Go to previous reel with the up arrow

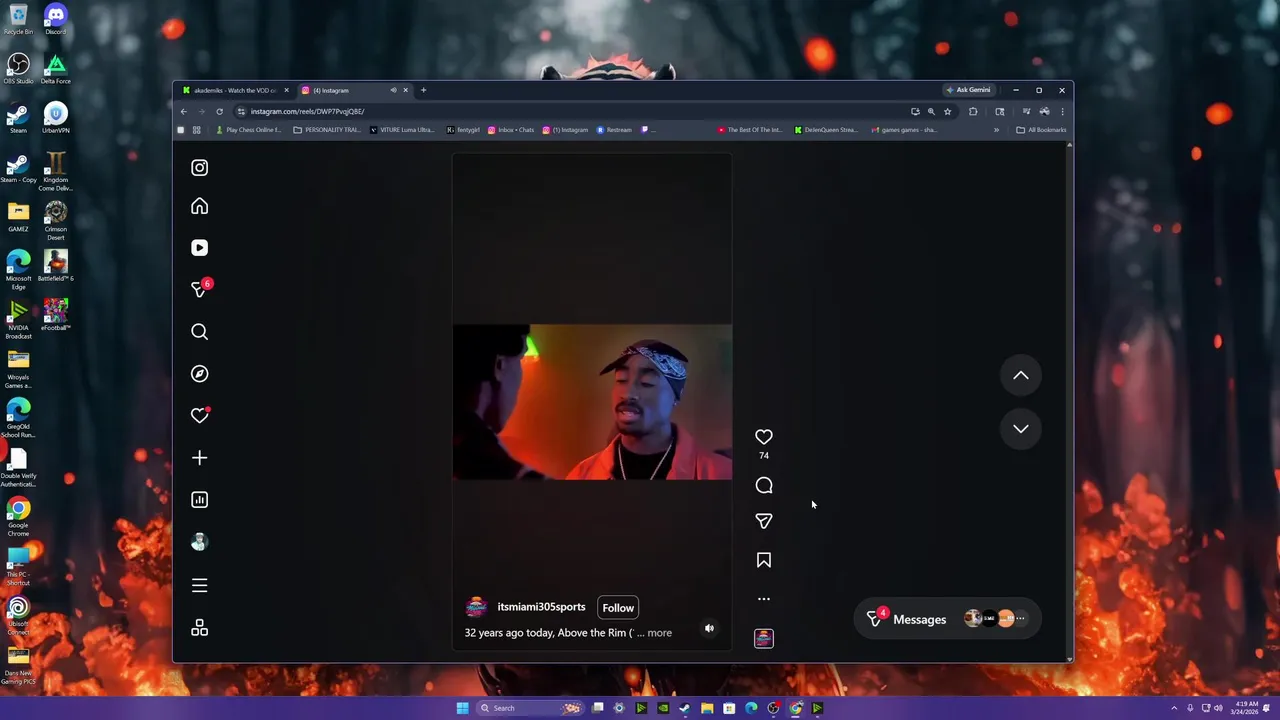(x=1021, y=376)
